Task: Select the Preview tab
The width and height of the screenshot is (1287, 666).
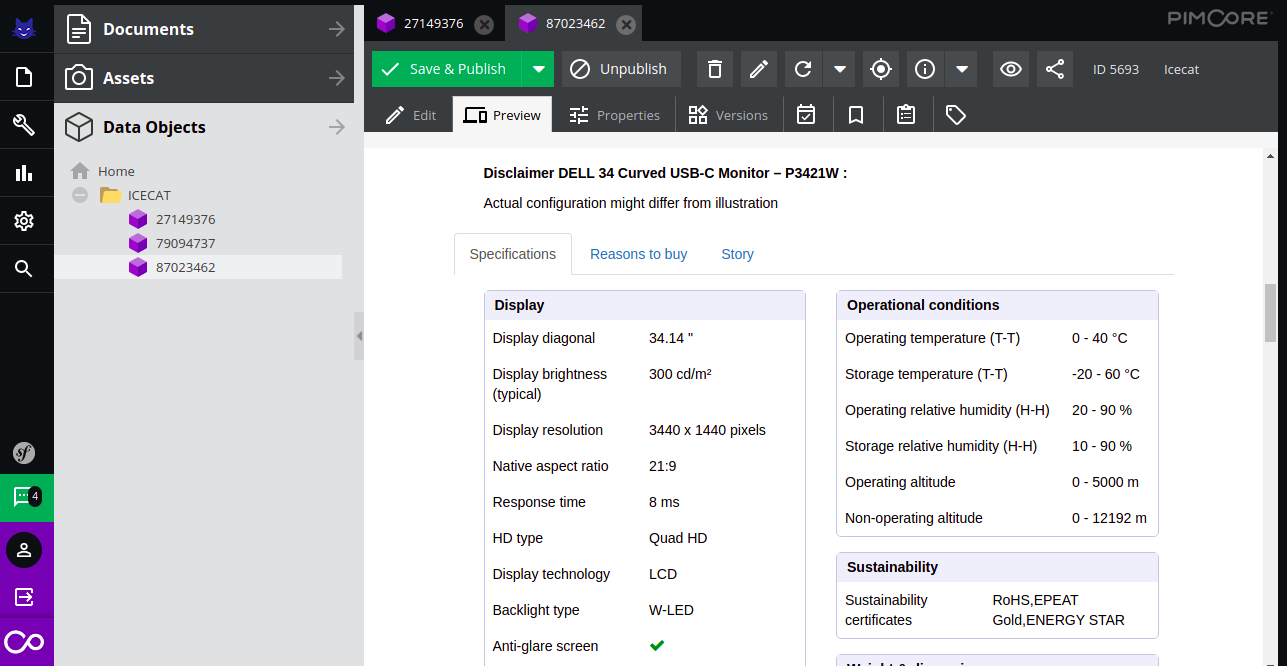Action: (503, 115)
